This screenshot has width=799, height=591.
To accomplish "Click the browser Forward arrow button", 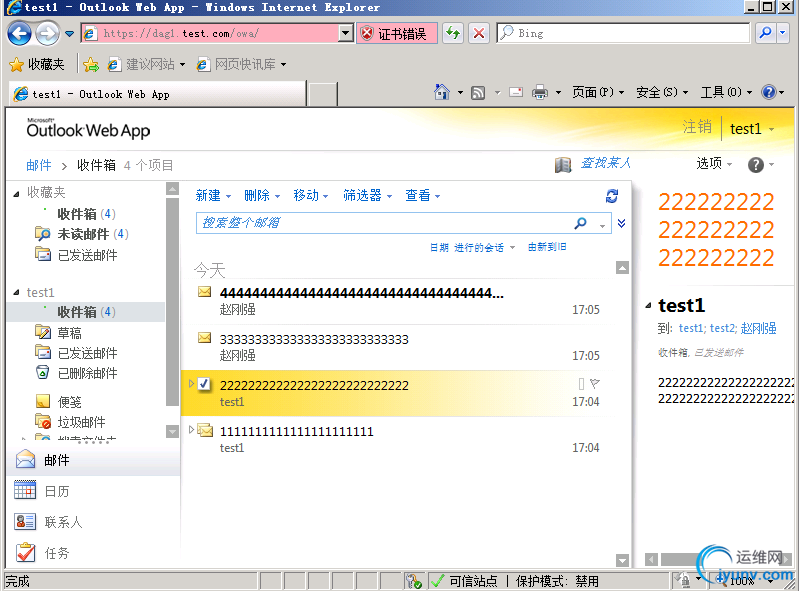I will tap(47, 34).
